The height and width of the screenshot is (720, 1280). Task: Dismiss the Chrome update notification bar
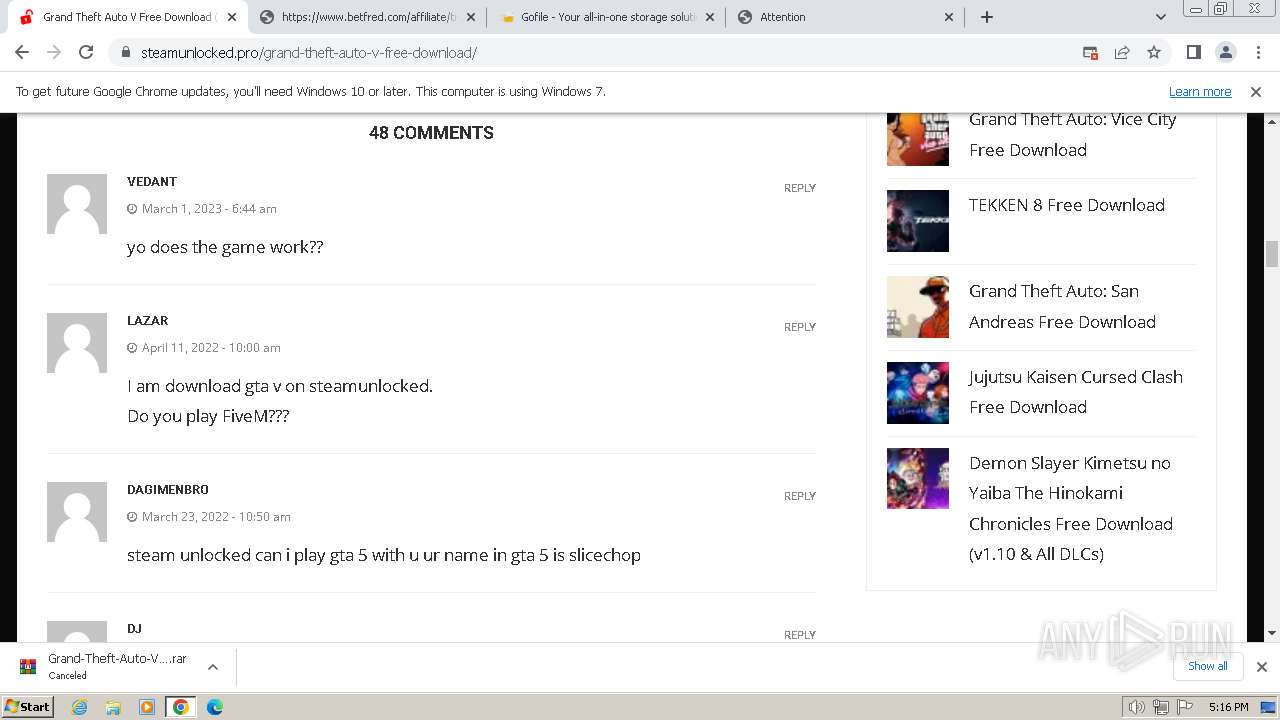pos(1256,91)
